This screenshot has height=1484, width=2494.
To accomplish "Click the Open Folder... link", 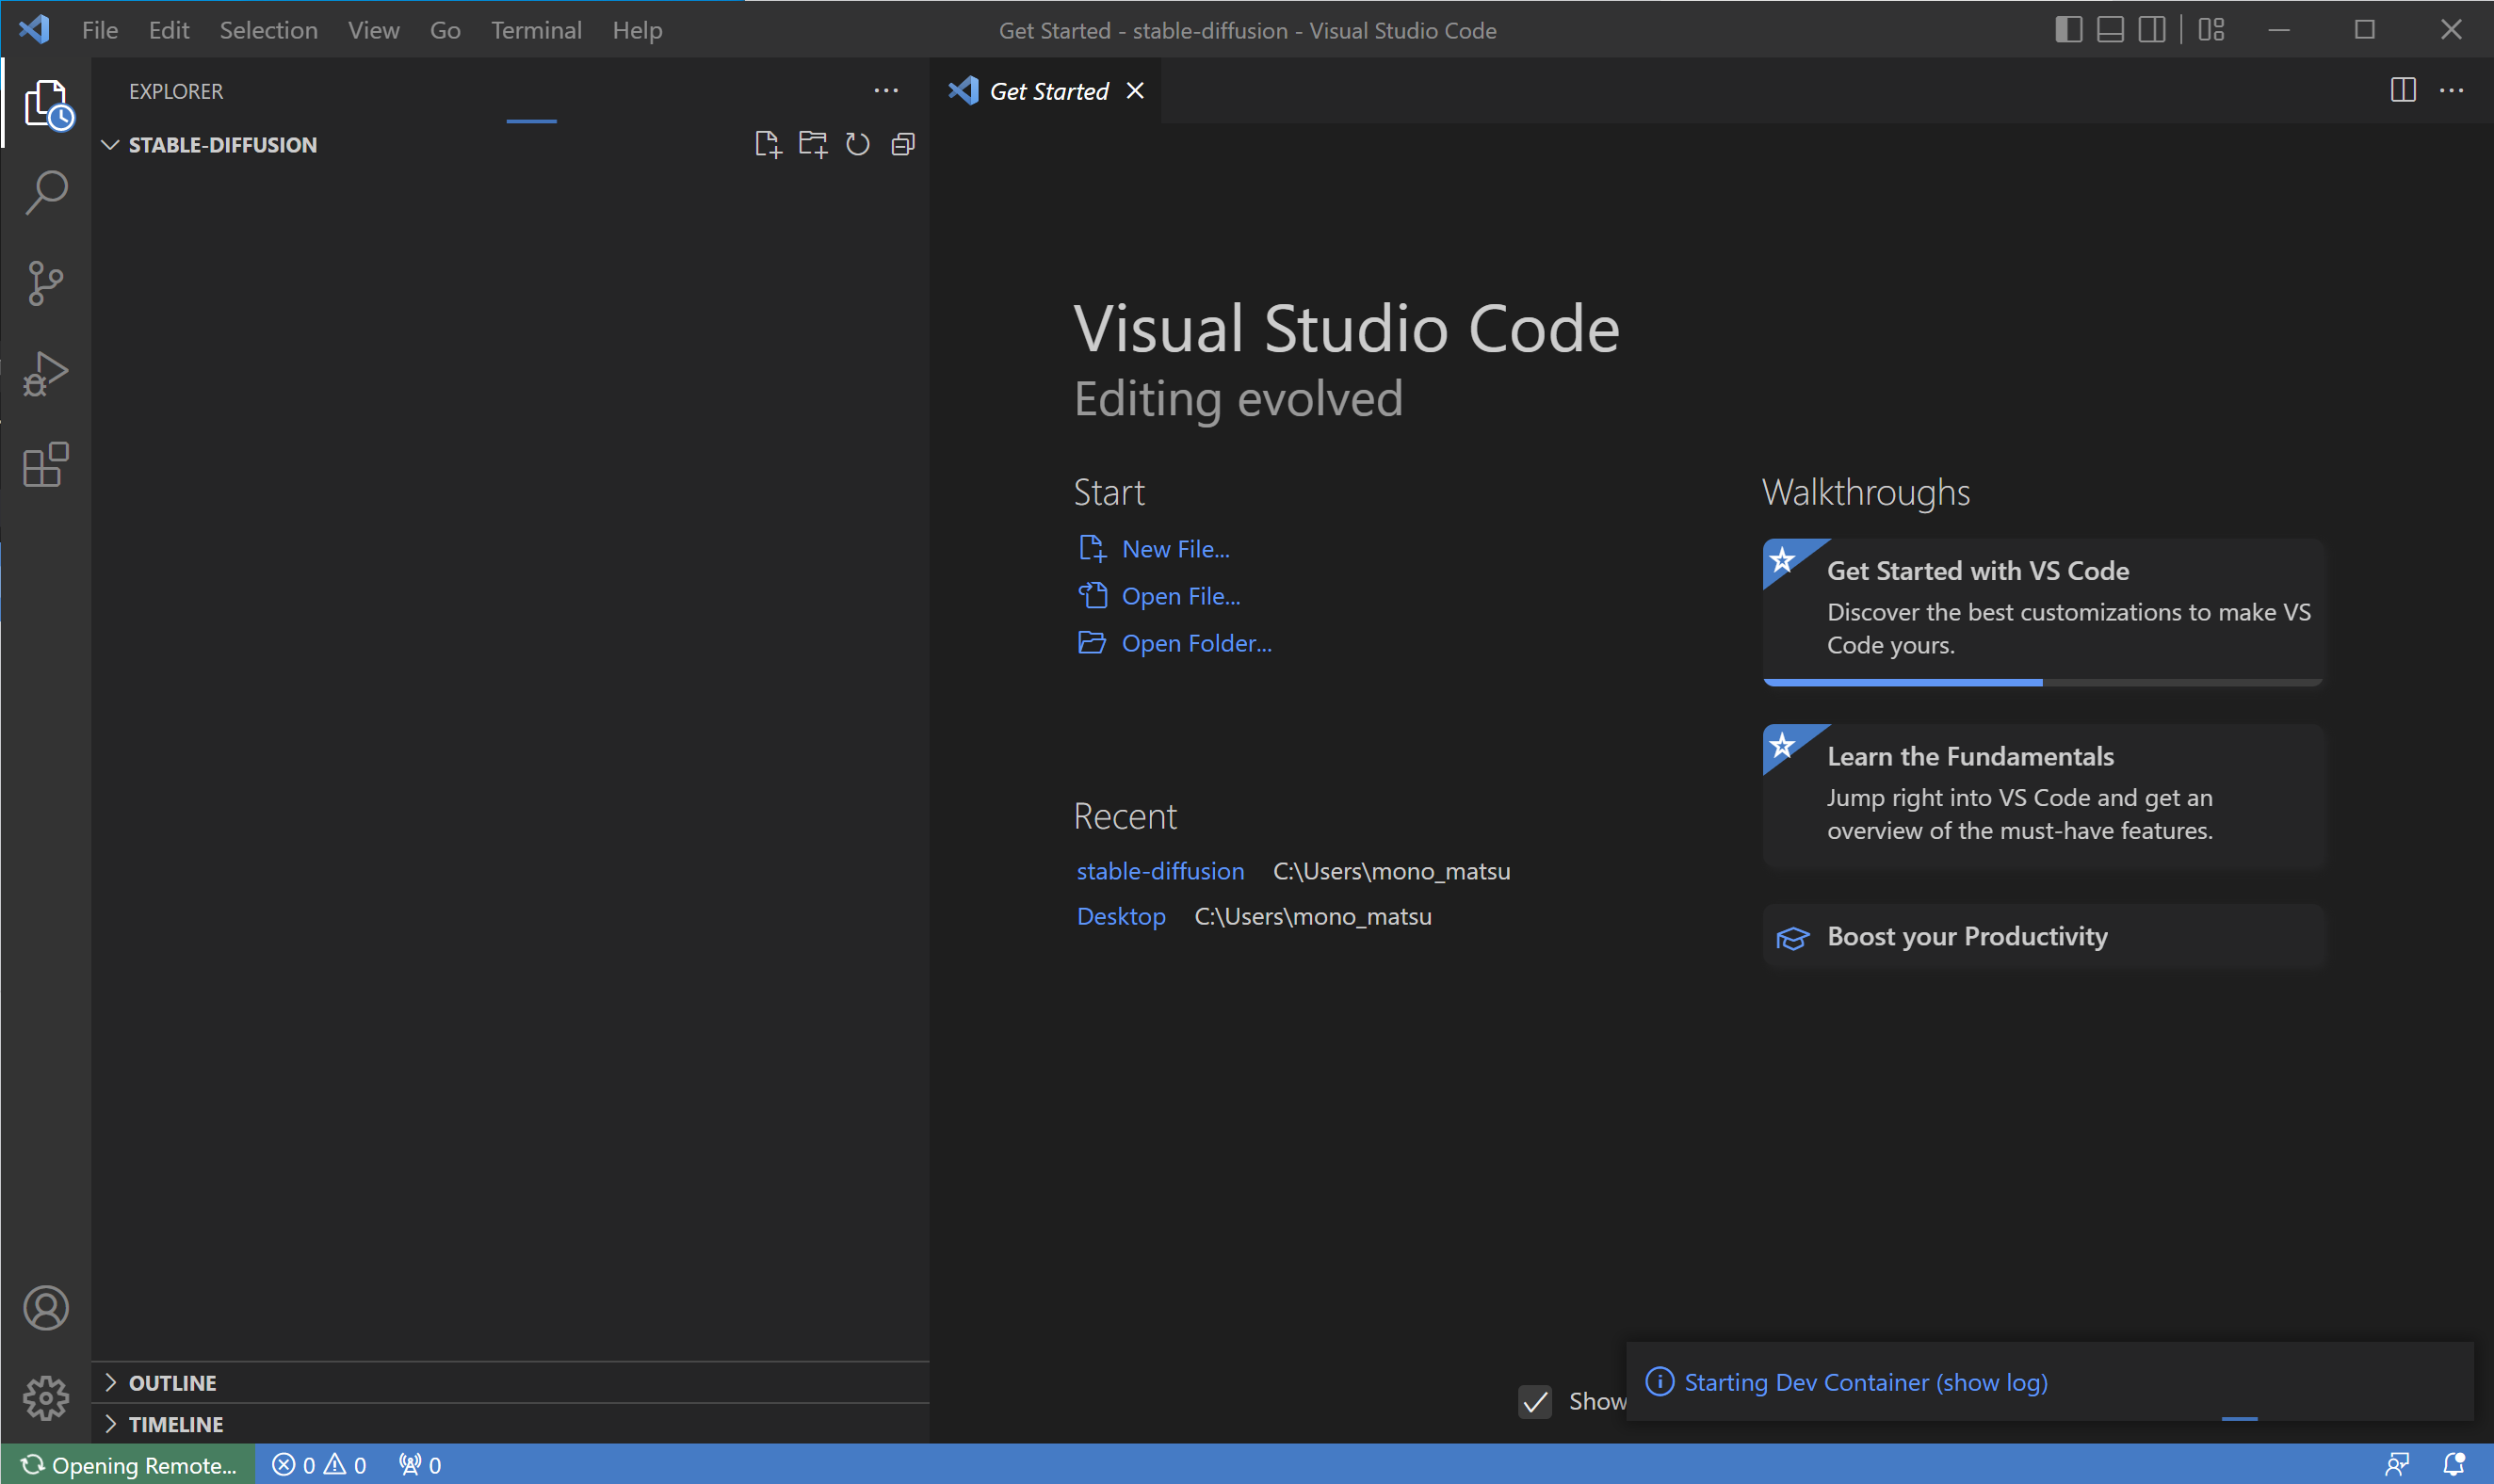I will (1196, 643).
